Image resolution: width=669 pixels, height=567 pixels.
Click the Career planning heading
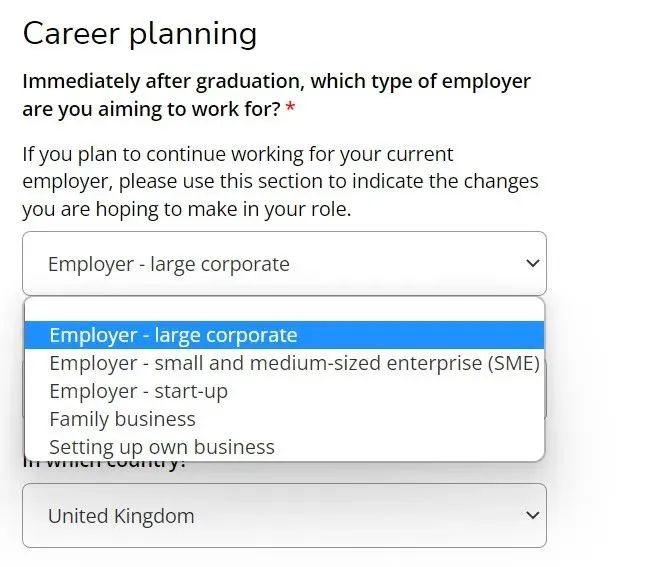click(x=139, y=34)
